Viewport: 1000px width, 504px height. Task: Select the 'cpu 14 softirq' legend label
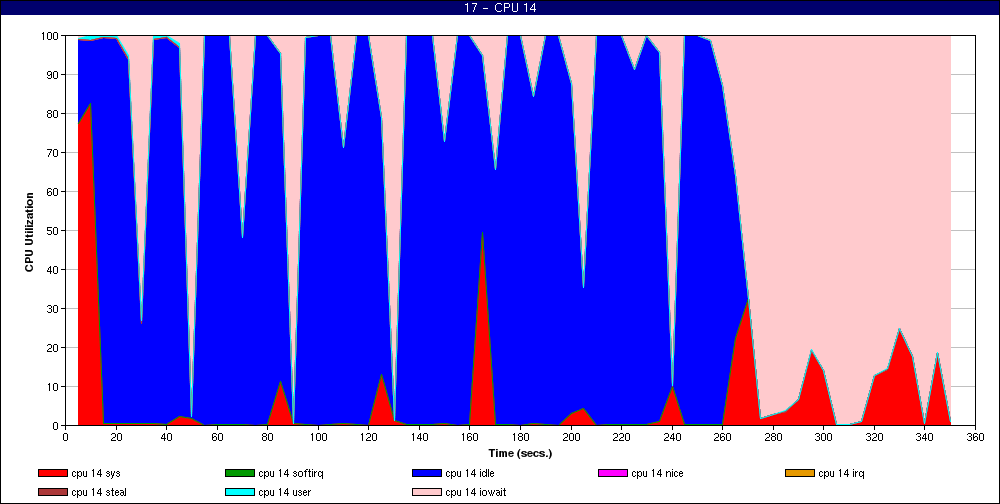tap(291, 473)
